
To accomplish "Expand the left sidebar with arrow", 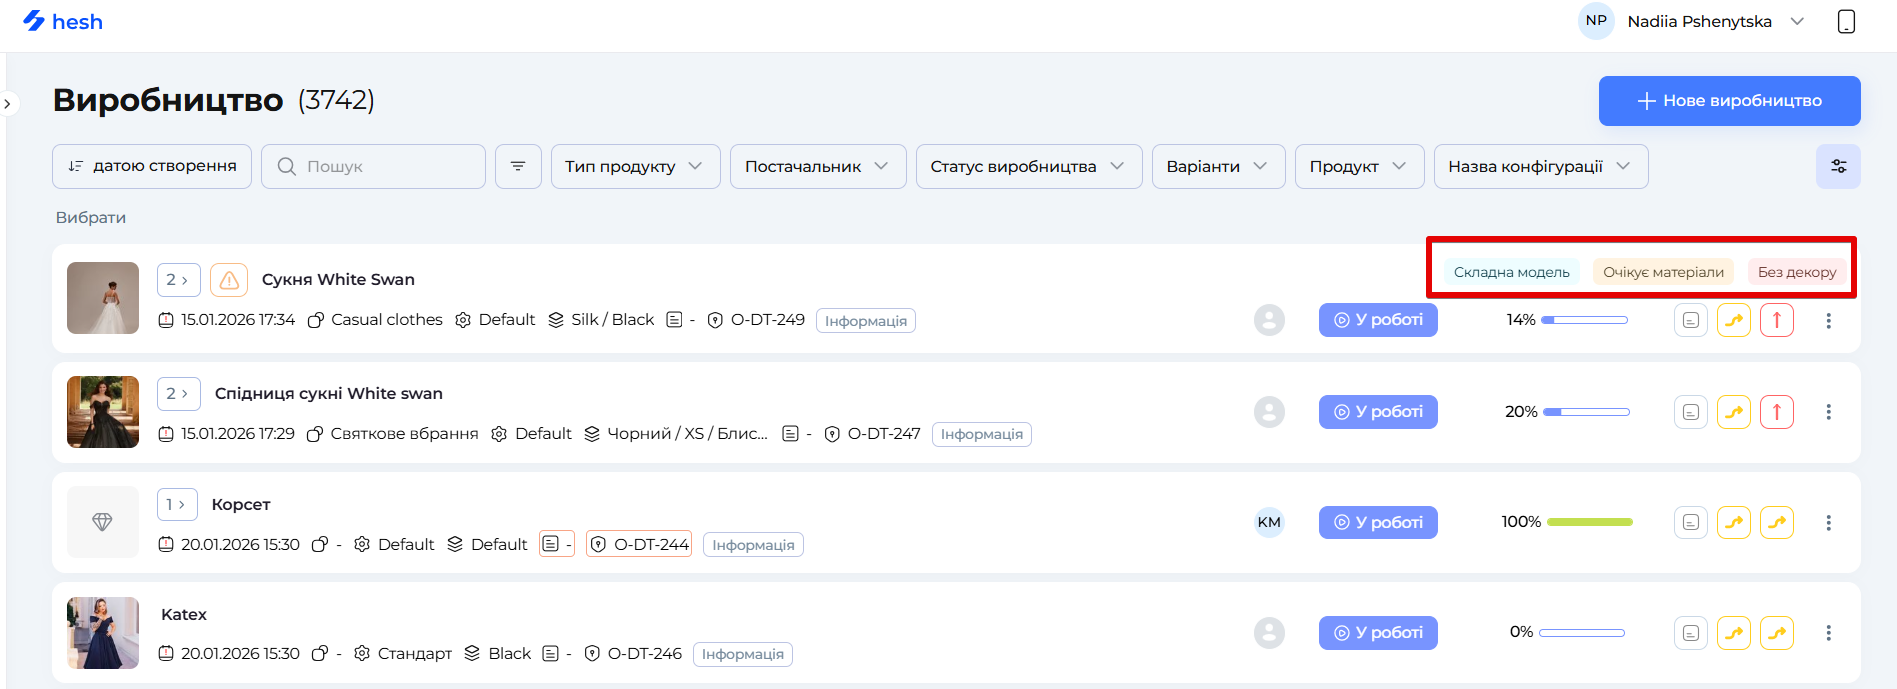I will point(8,104).
